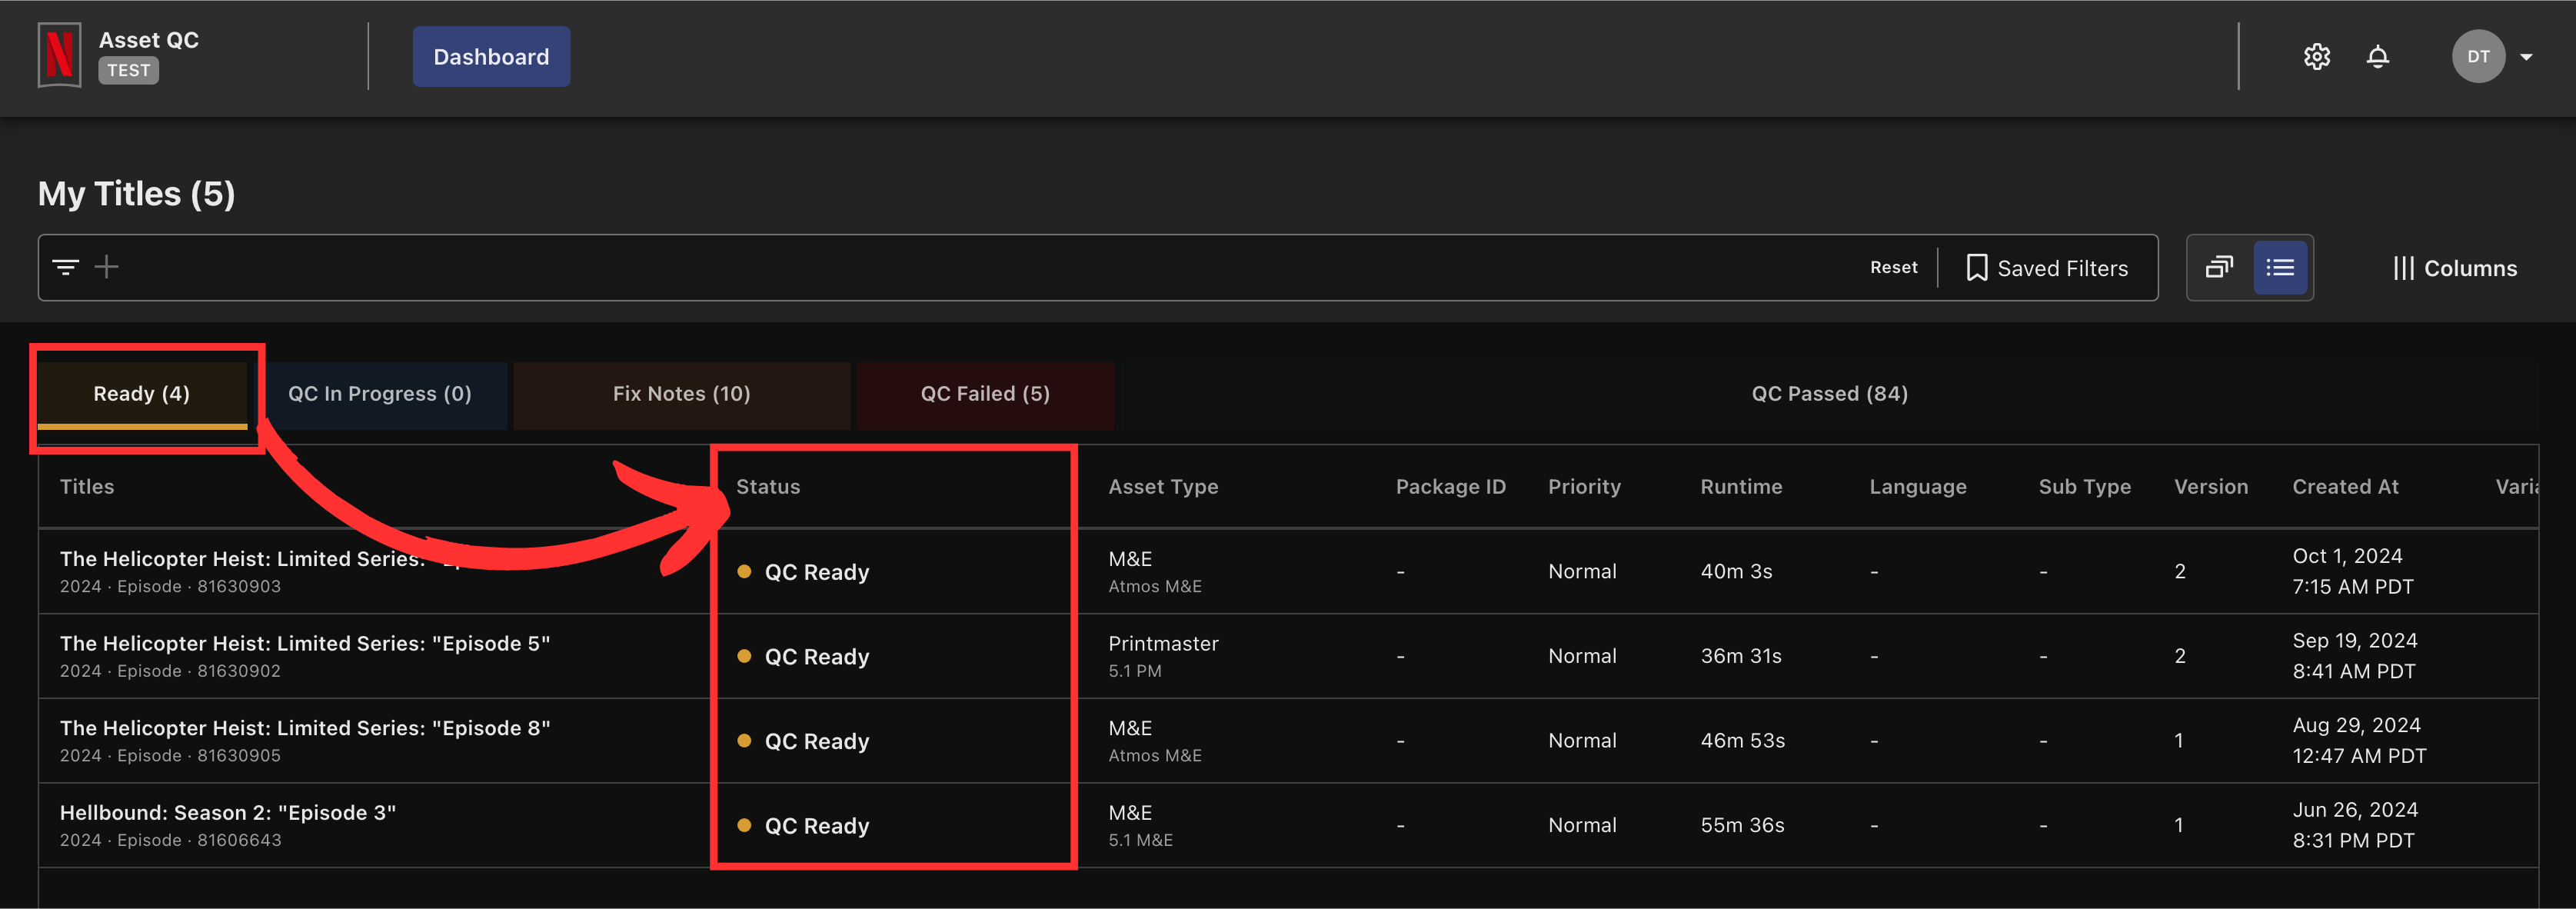2576x909 pixels.
Task: Sort by Created At column header
Action: coord(2345,487)
